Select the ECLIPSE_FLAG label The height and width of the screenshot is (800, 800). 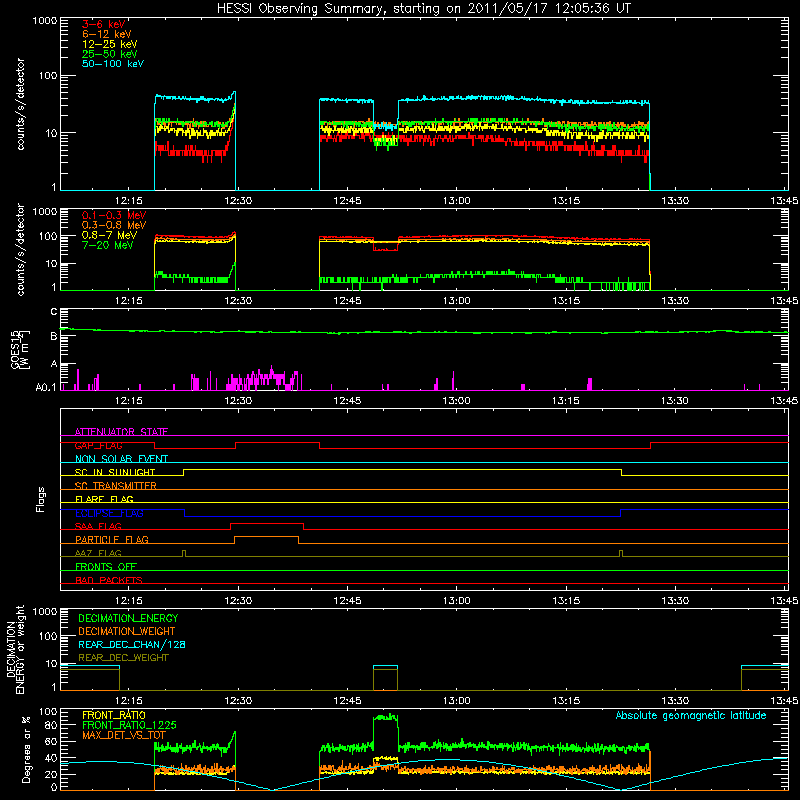click(109, 513)
